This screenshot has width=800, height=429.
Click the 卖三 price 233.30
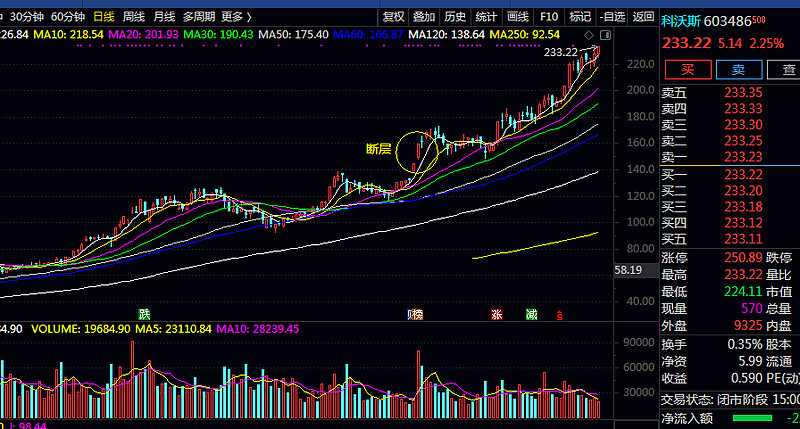pyautogui.click(x=743, y=125)
